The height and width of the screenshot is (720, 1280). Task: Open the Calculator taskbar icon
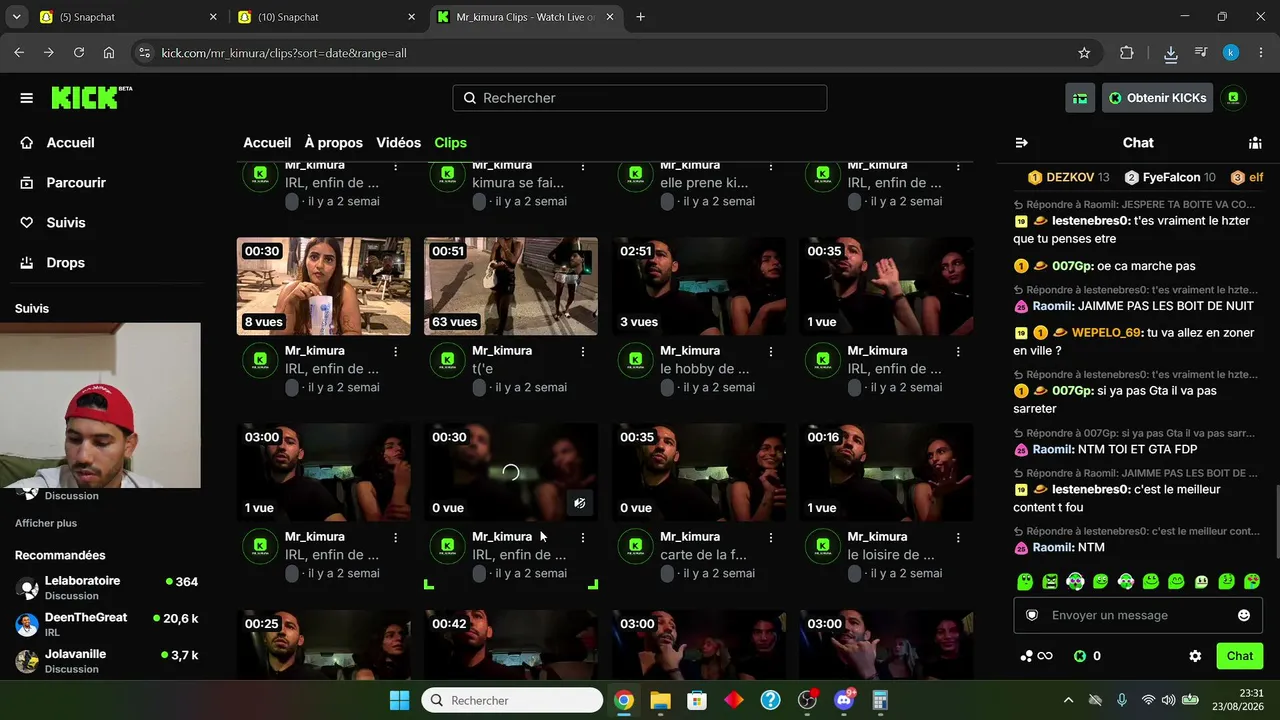(x=881, y=700)
